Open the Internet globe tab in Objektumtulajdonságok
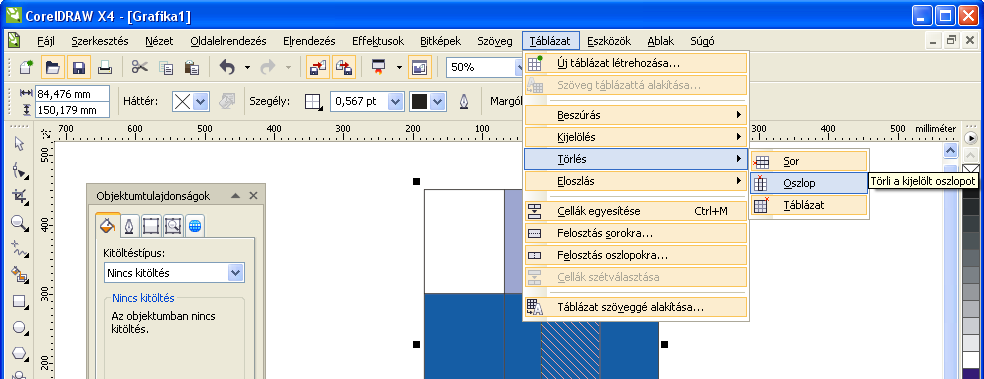Viewport: 984px width, 379px height. tap(195, 226)
